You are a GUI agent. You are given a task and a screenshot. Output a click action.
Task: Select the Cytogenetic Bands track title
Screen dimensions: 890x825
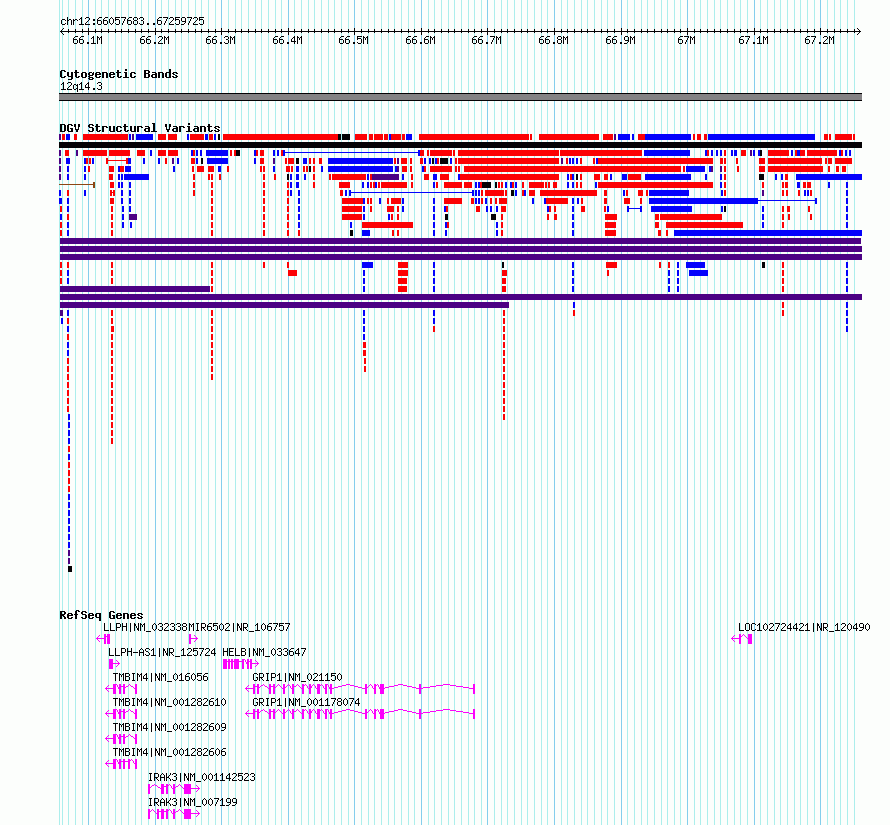tap(119, 74)
